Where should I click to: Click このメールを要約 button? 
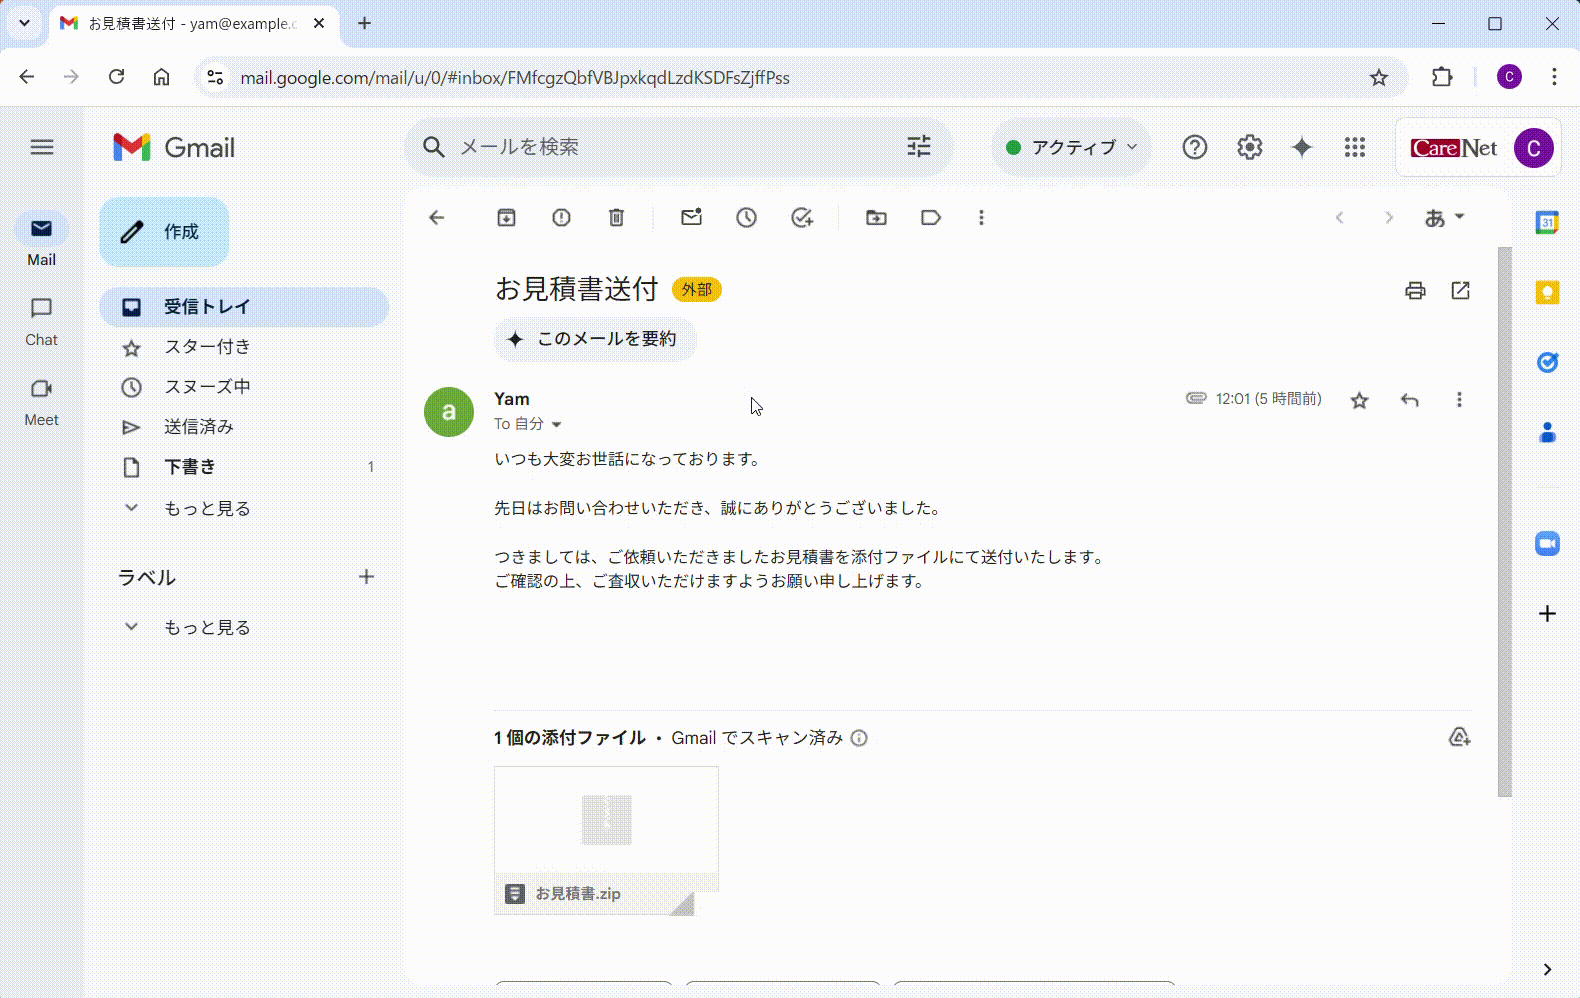tap(595, 339)
